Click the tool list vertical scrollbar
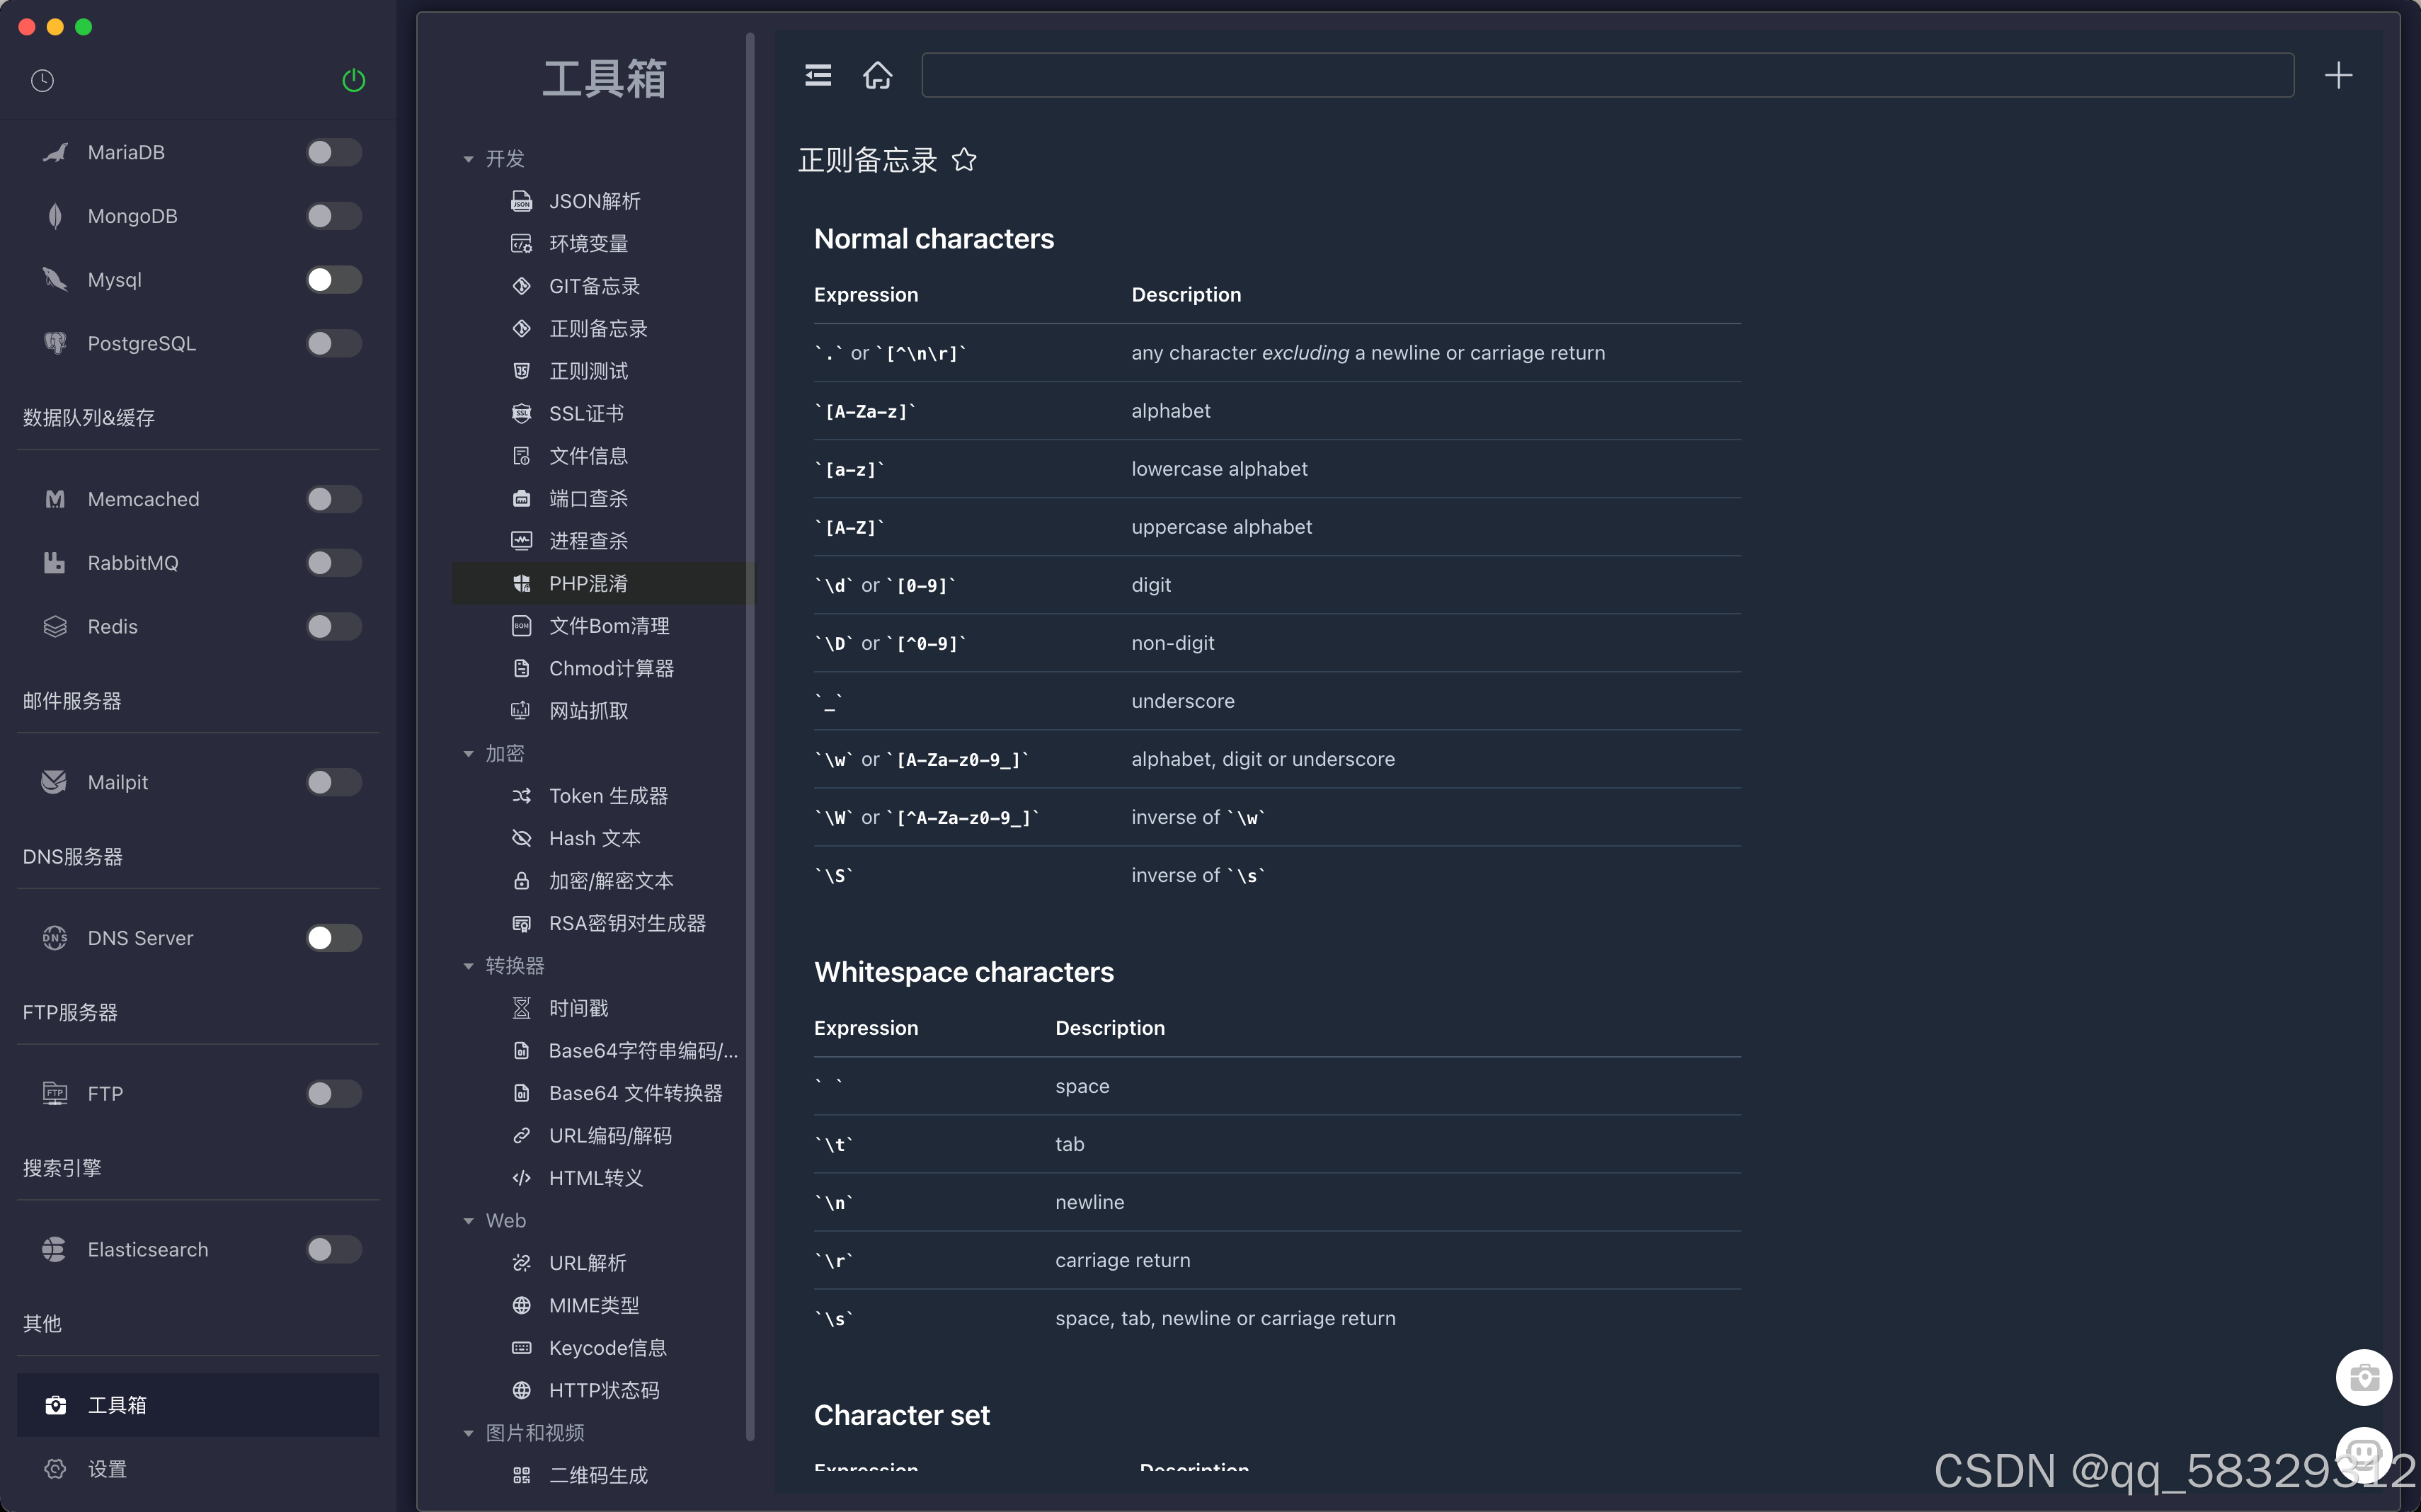This screenshot has width=2421, height=1512. (750, 736)
